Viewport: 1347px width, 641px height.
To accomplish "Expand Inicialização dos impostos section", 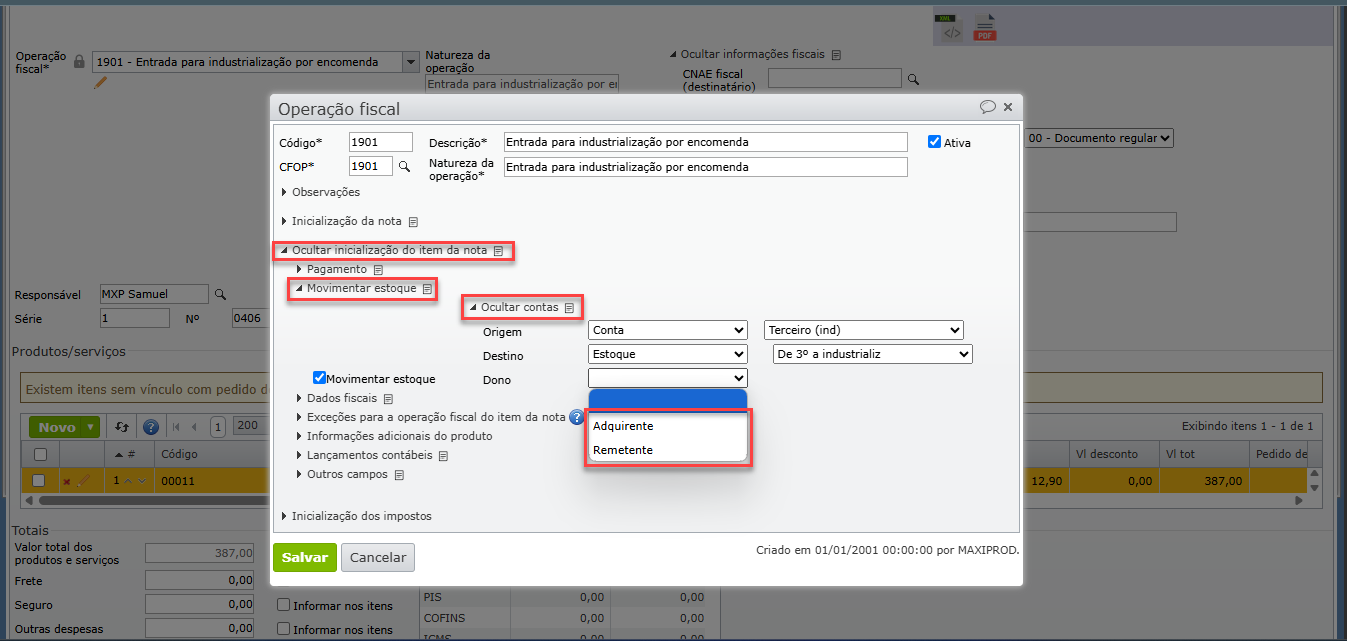I will tap(356, 516).
